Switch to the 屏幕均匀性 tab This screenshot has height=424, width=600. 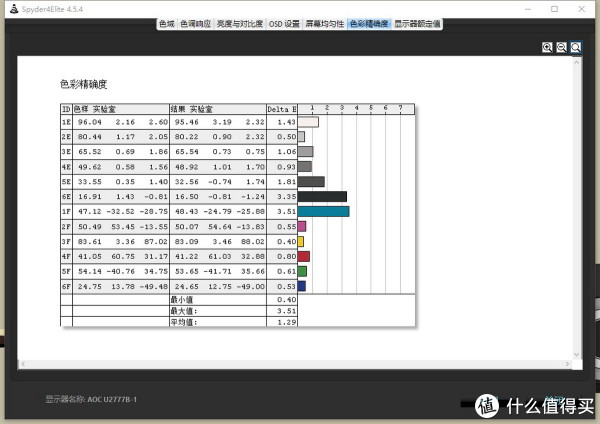click(x=324, y=24)
